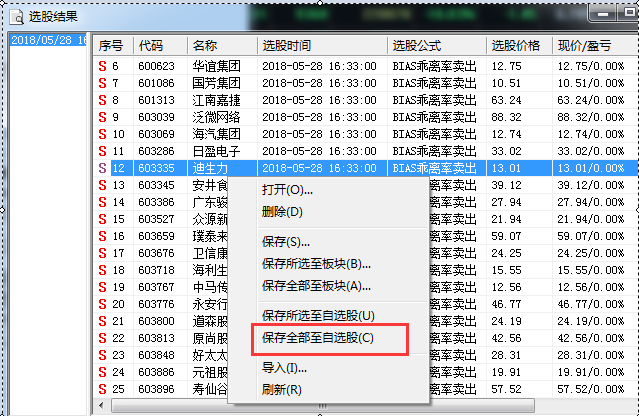
Task: Click the 选股价格 value 88.32
Action: coord(506,117)
